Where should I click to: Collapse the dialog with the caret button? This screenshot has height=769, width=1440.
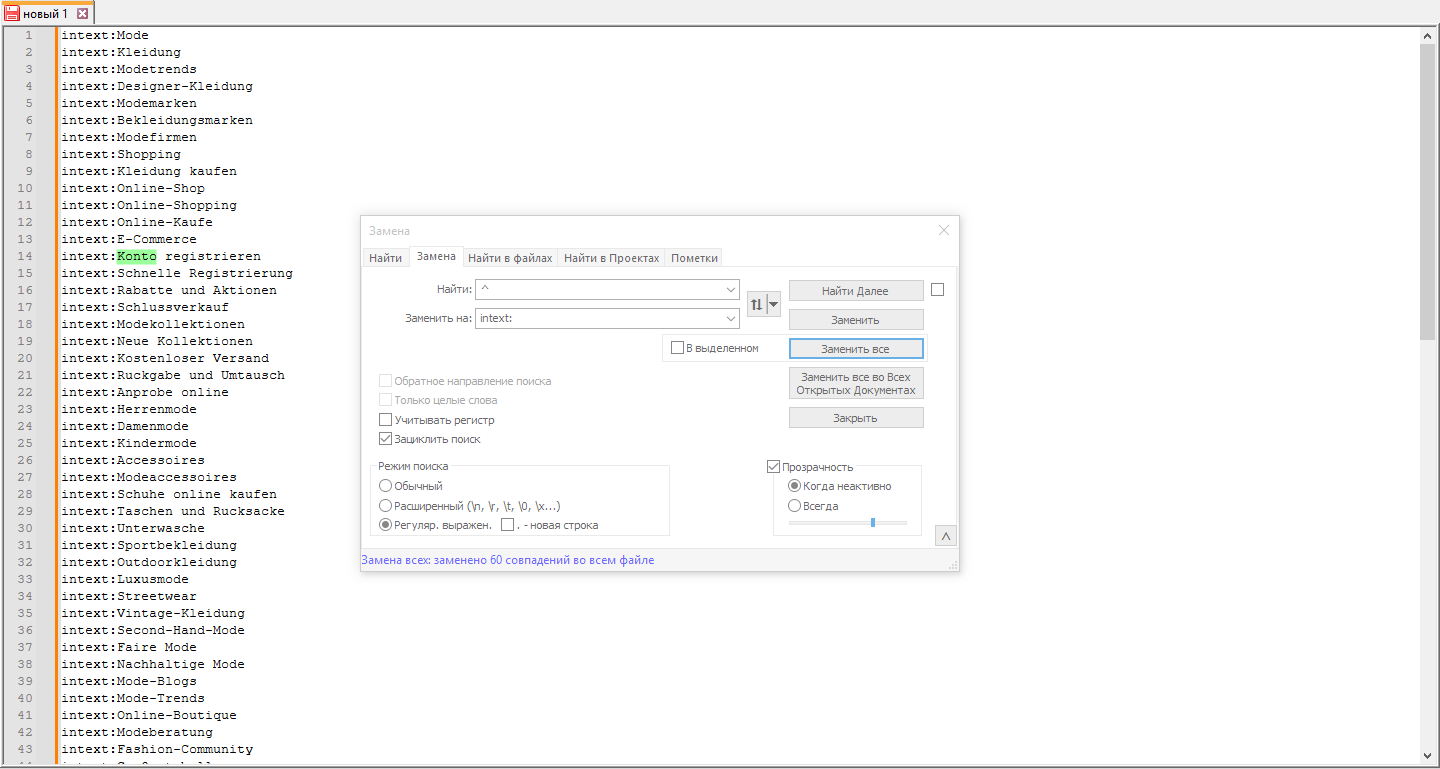pos(946,536)
